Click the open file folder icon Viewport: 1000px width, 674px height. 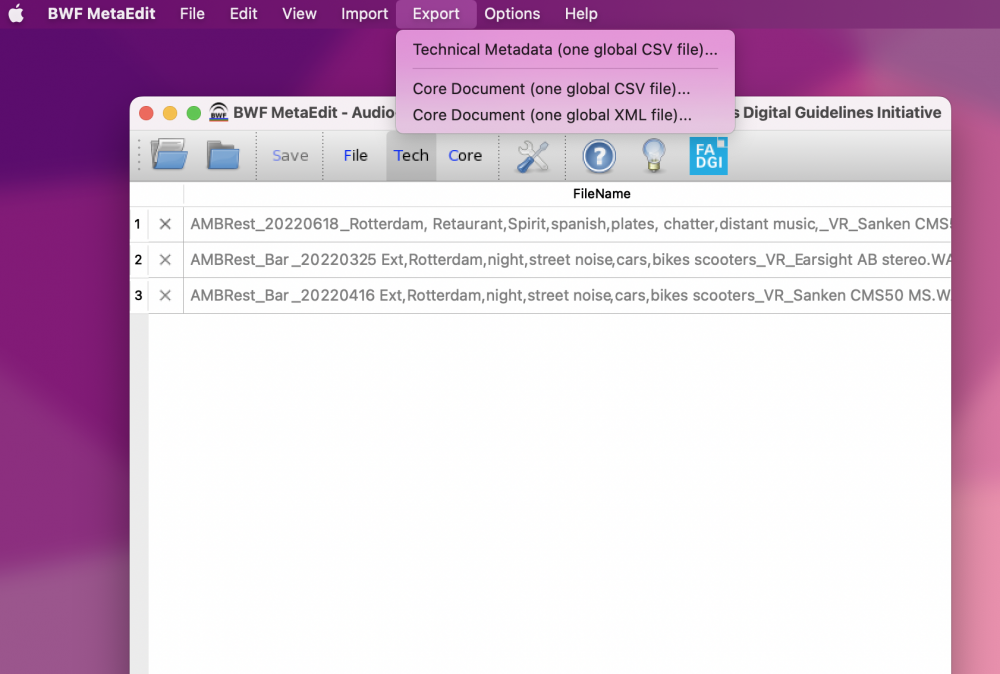click(x=169, y=154)
